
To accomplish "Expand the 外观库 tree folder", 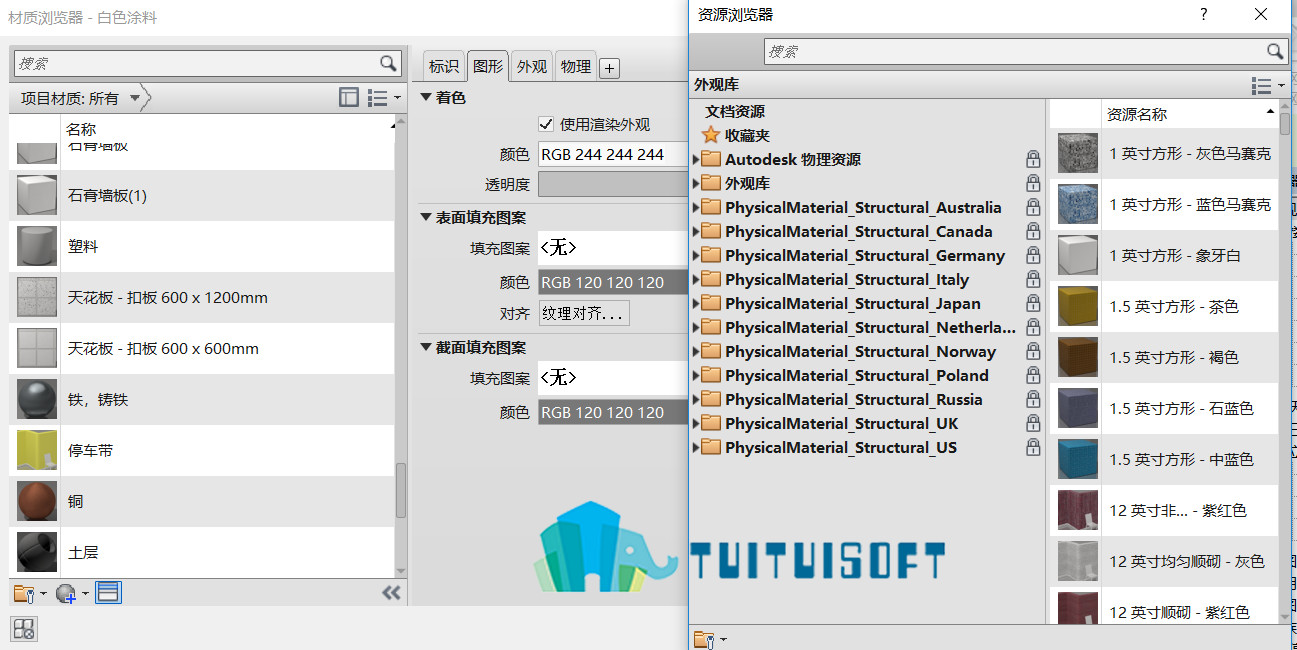I will [696, 183].
